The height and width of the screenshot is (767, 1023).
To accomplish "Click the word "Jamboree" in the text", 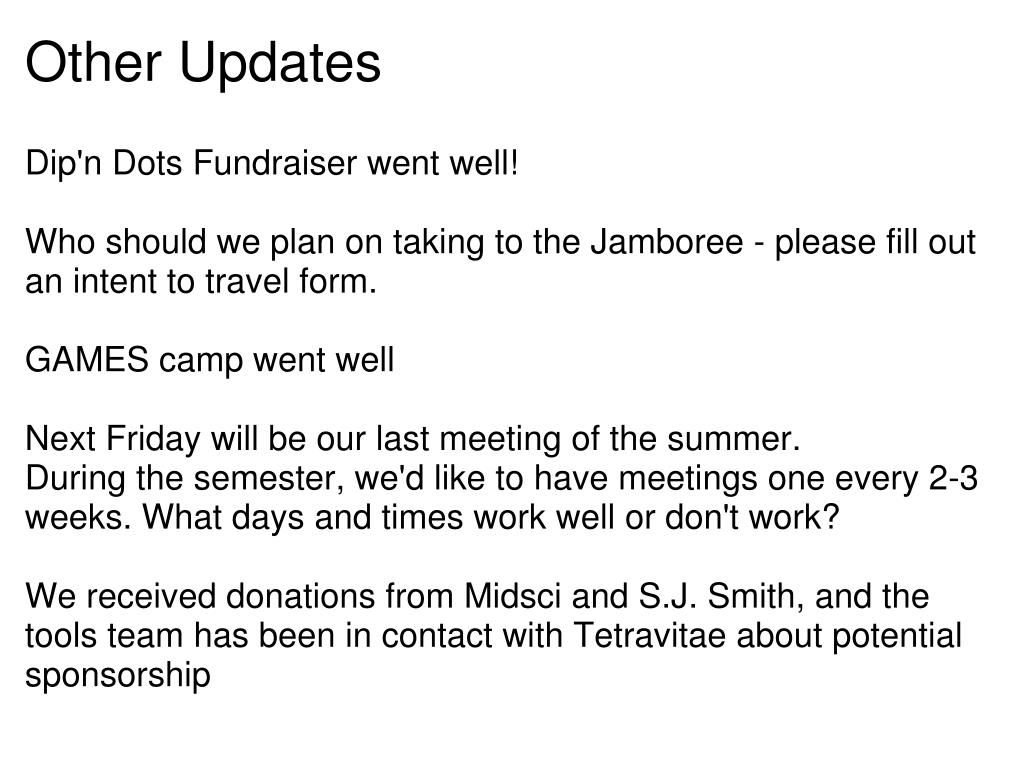I will (667, 242).
